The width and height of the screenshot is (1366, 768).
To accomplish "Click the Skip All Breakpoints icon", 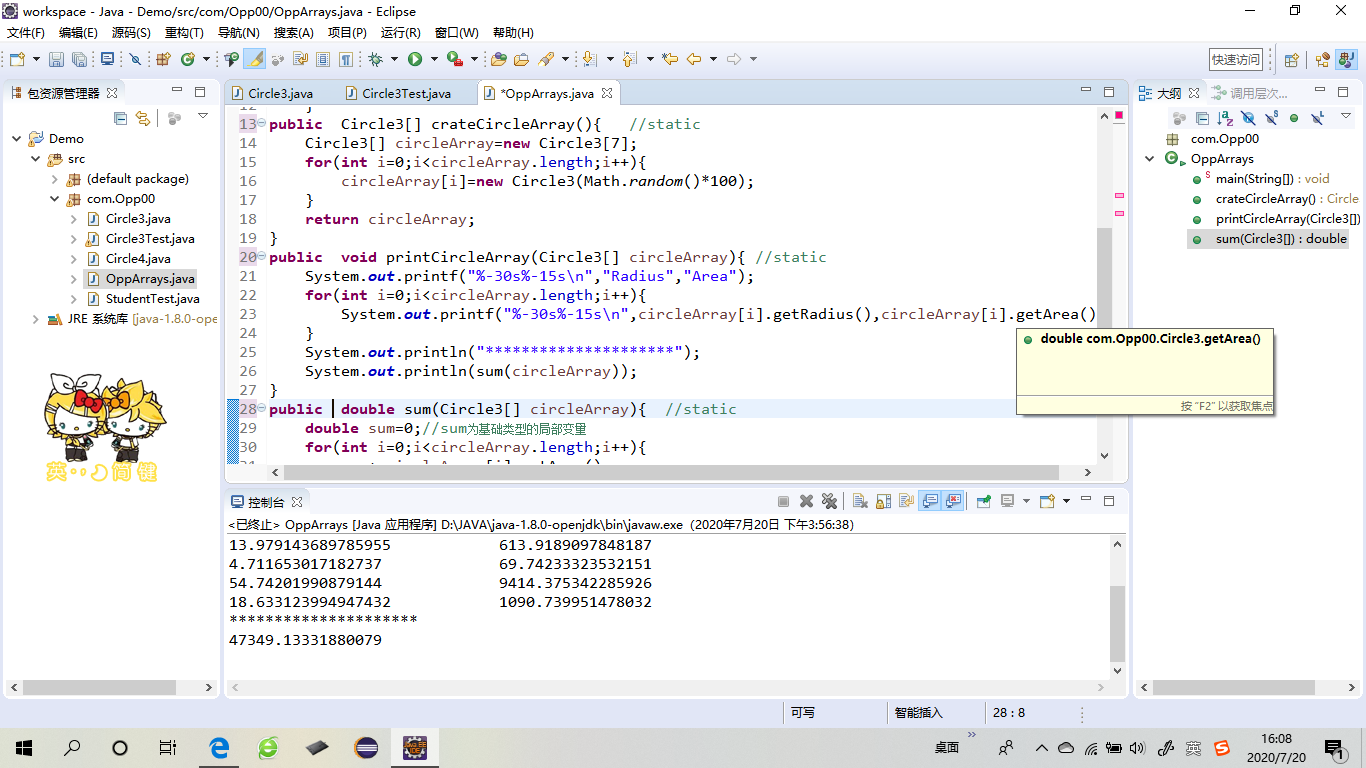I will coord(135,59).
